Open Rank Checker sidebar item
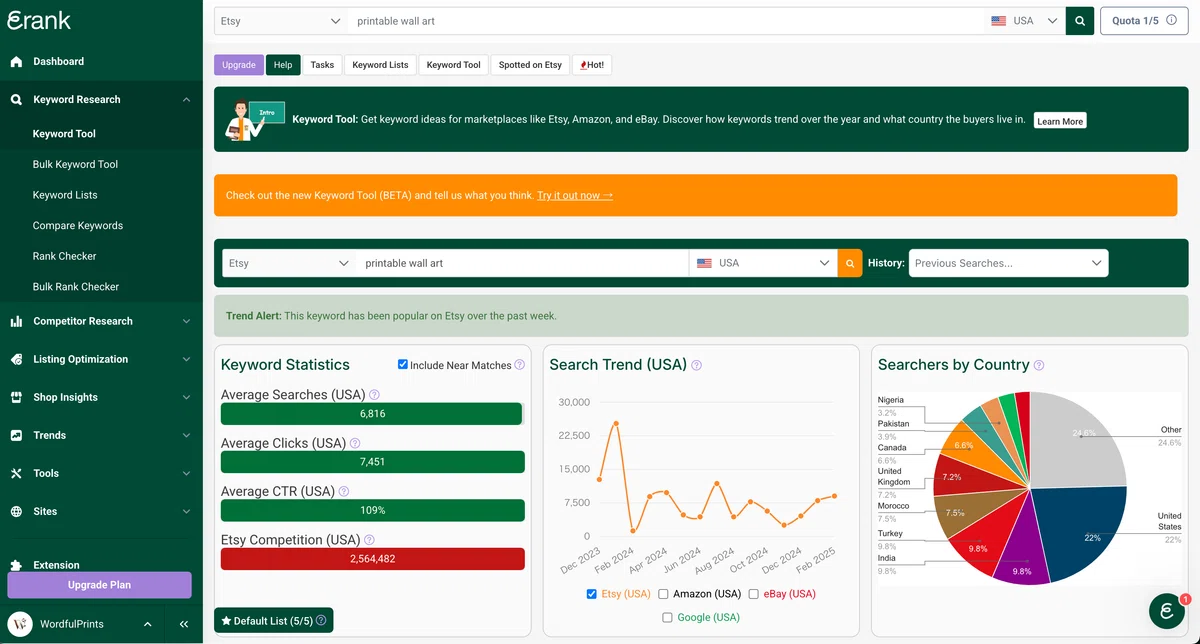 (x=64, y=256)
